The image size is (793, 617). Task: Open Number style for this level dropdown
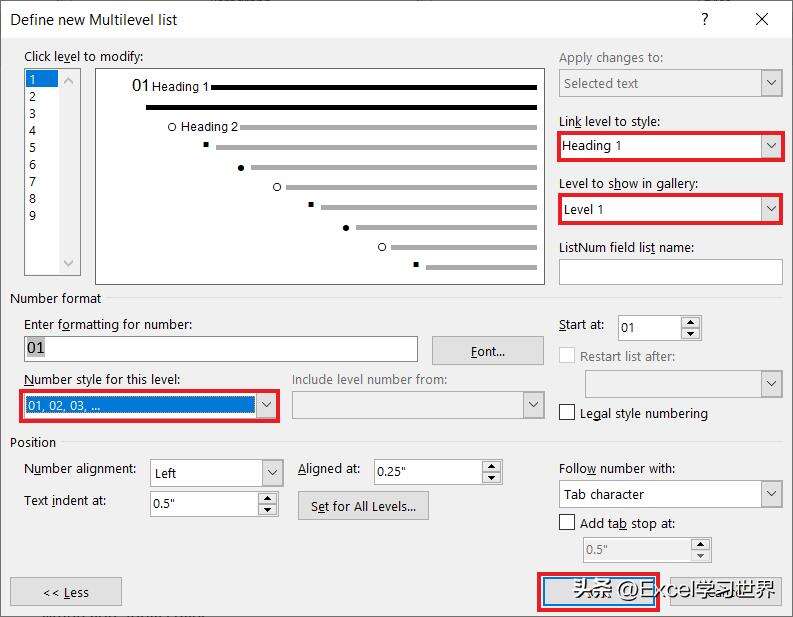[266, 405]
